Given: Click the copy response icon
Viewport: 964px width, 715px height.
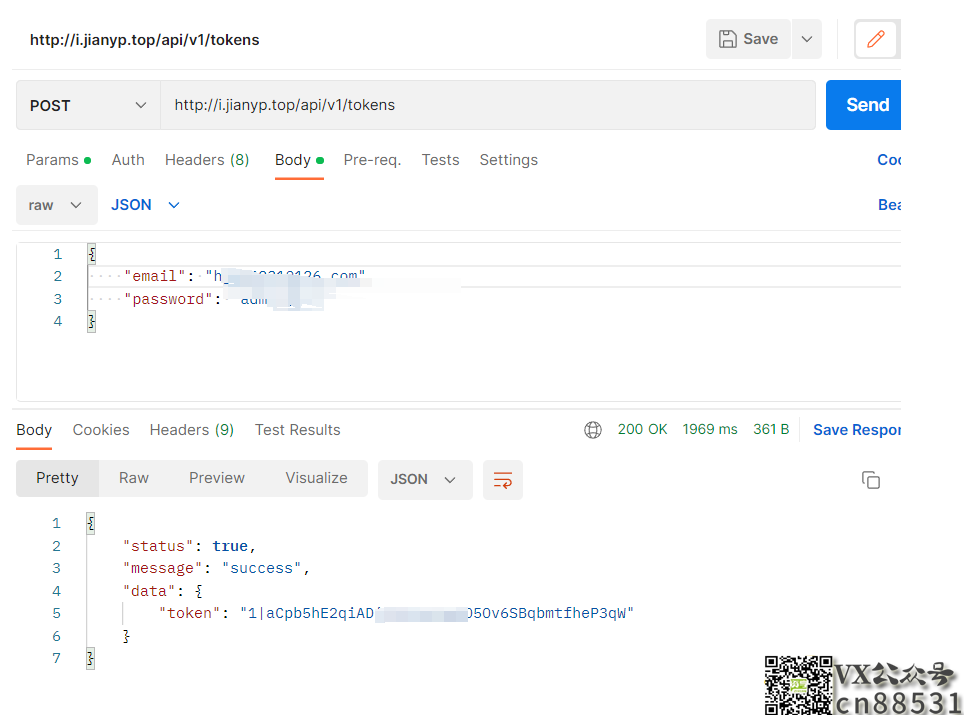Looking at the screenshot, I should (x=871, y=480).
